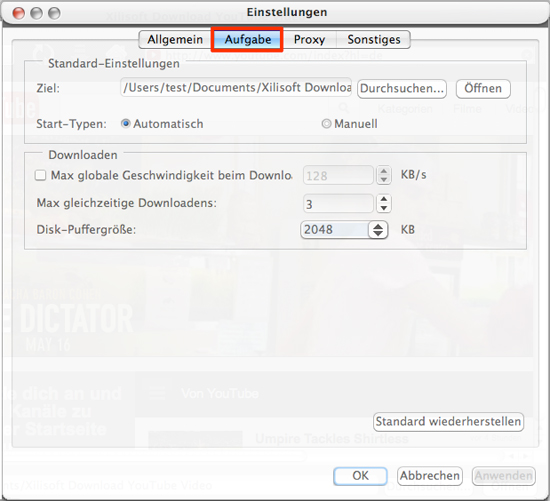550x501 pixels.
Task: Click the simultaneous downloads stepper arrows
Action: [x=384, y=203]
